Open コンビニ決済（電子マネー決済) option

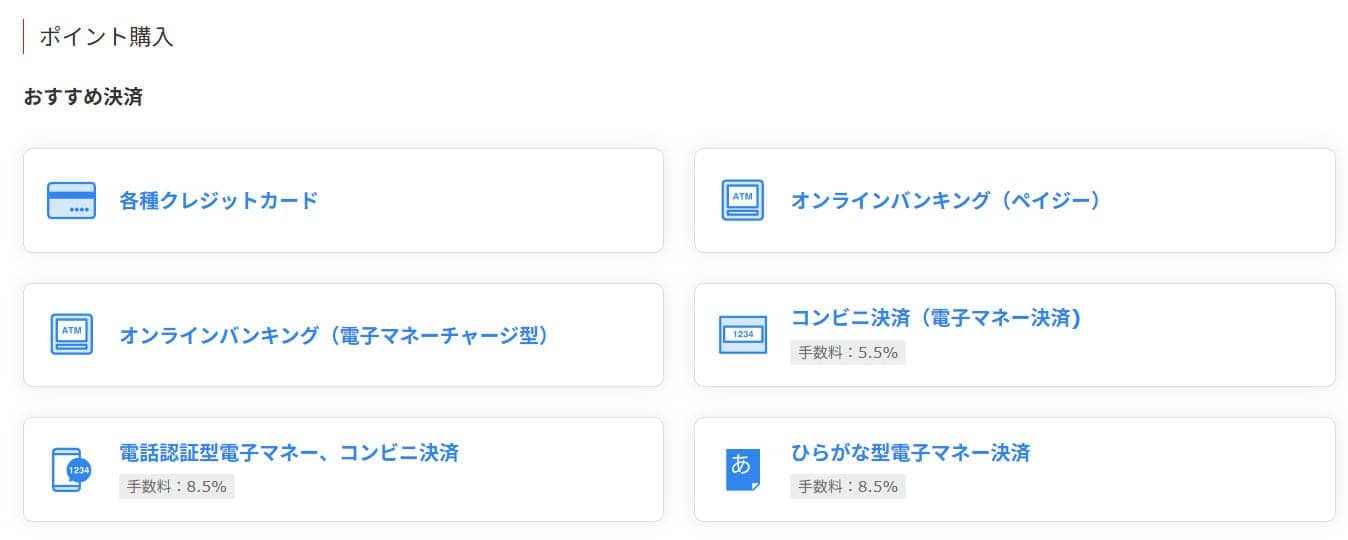click(x=936, y=318)
